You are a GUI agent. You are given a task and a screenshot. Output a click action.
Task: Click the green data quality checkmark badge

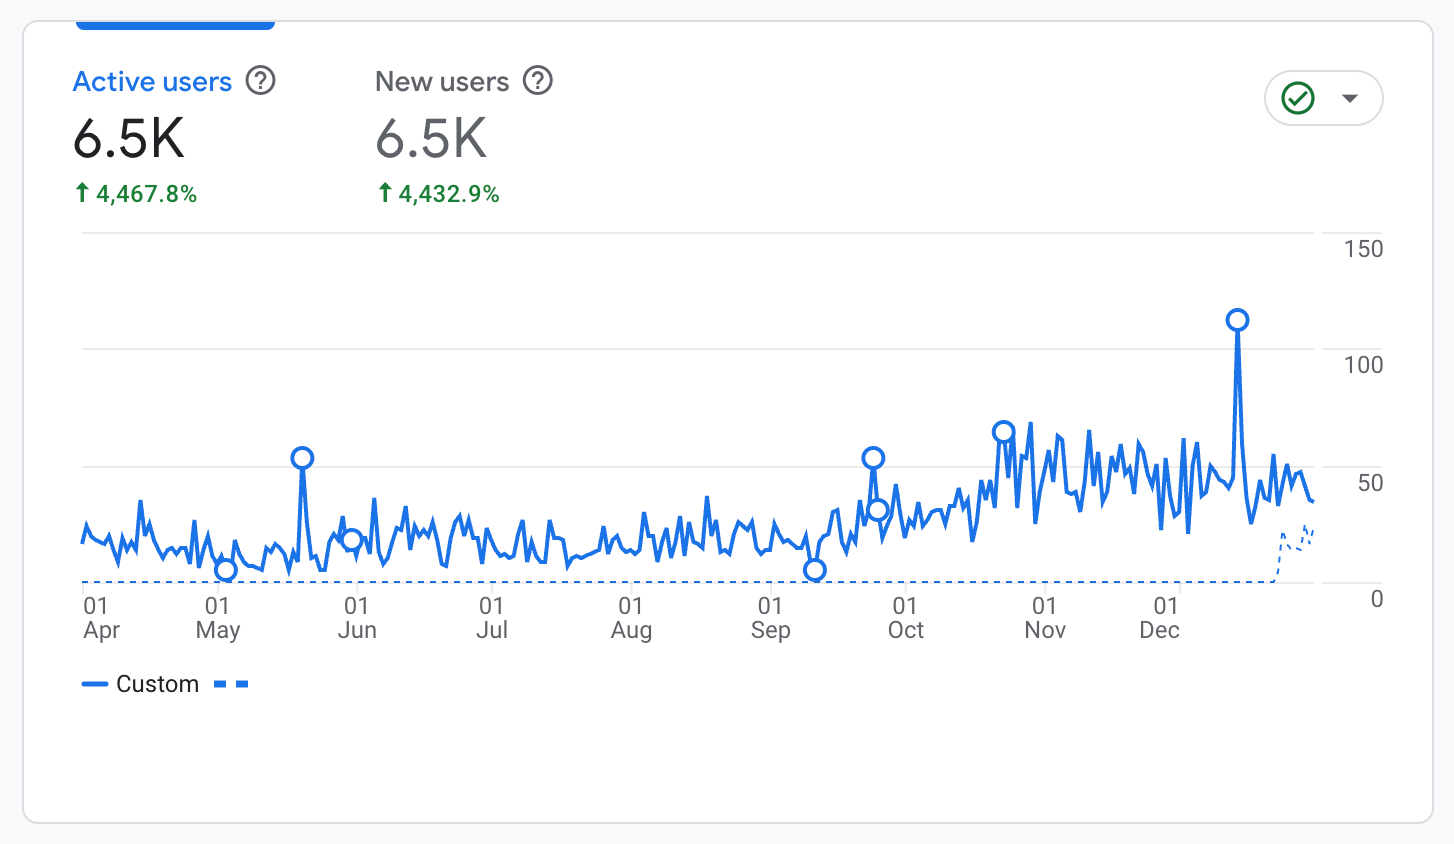(1299, 97)
